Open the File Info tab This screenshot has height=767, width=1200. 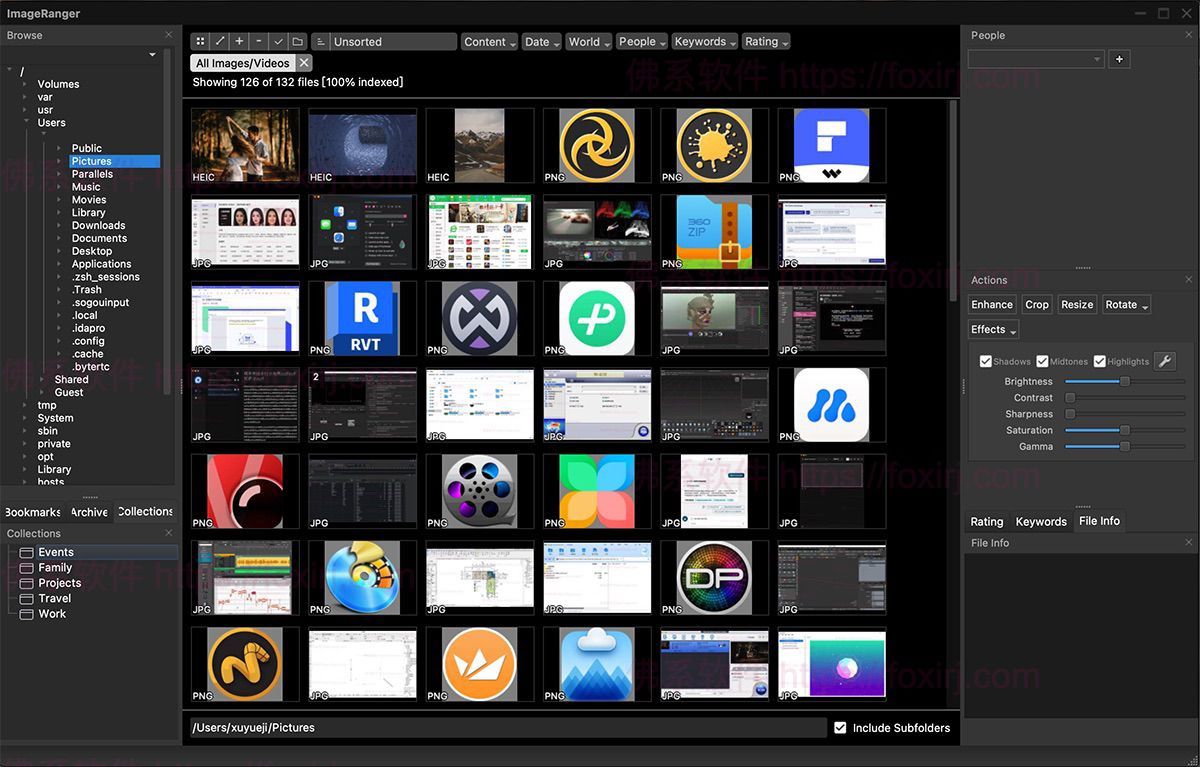[x=1099, y=520]
